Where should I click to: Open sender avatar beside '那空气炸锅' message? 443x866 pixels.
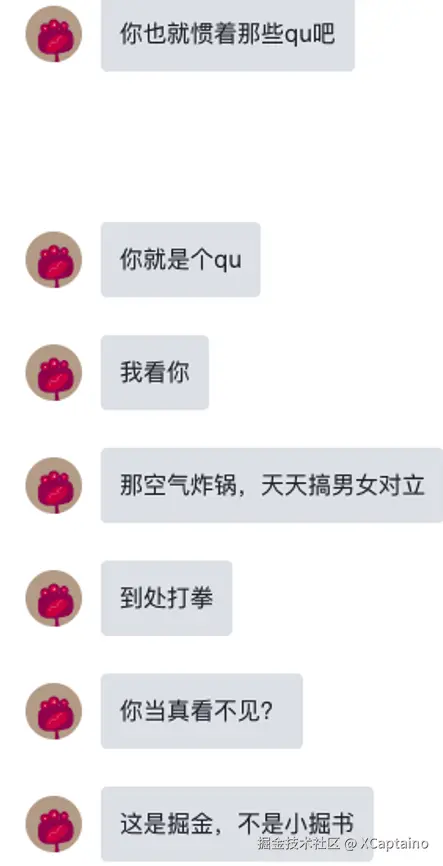[x=54, y=485]
